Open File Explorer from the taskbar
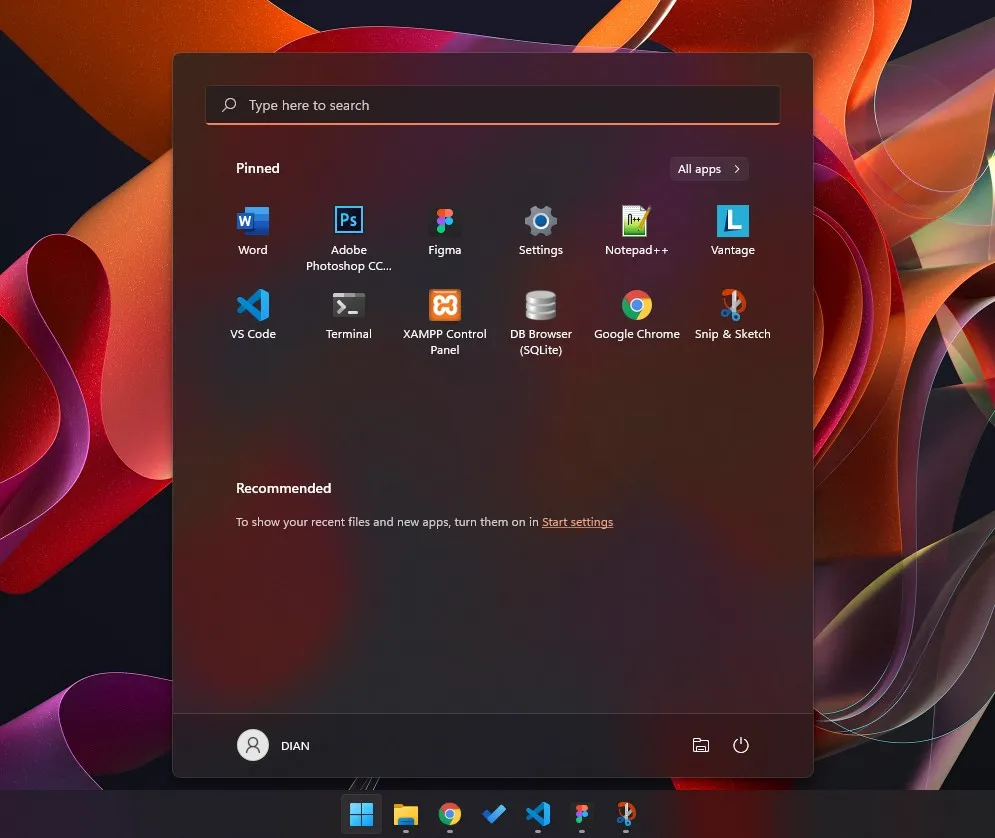This screenshot has height=838, width=995. pyautogui.click(x=405, y=814)
